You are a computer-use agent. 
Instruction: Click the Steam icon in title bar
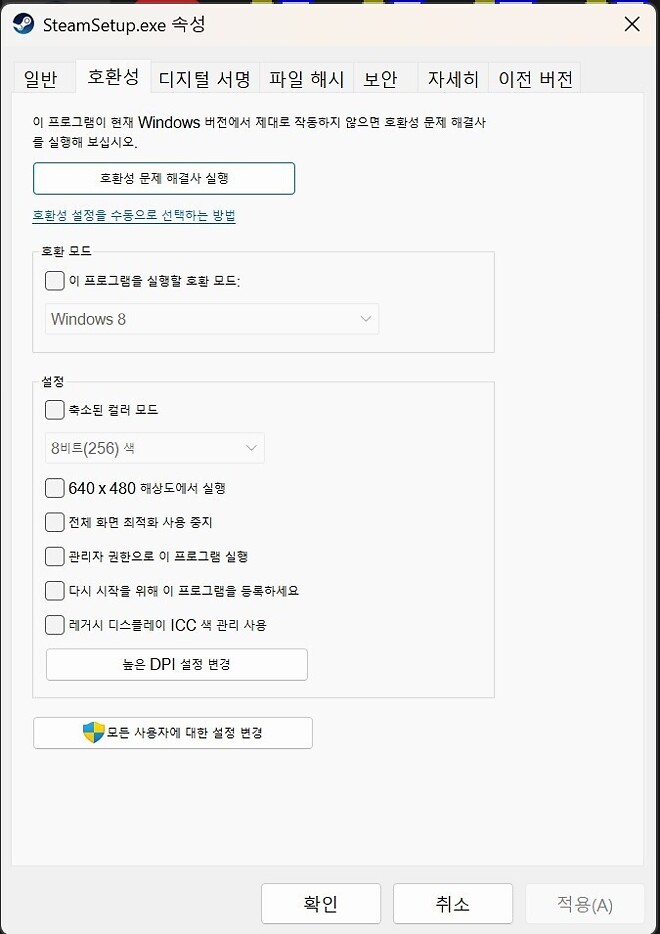pyautogui.click(x=24, y=27)
